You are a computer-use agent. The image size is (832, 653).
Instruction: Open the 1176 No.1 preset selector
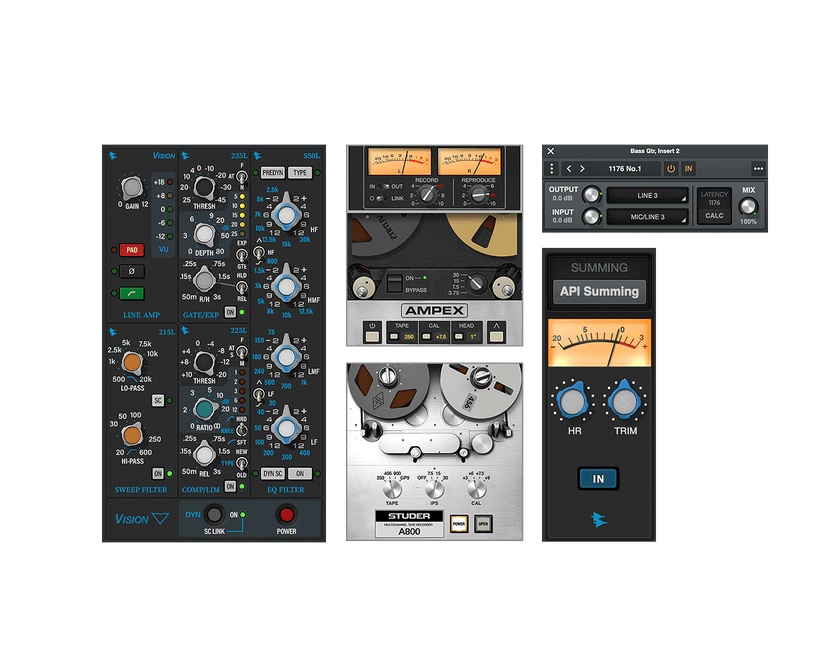click(625, 167)
